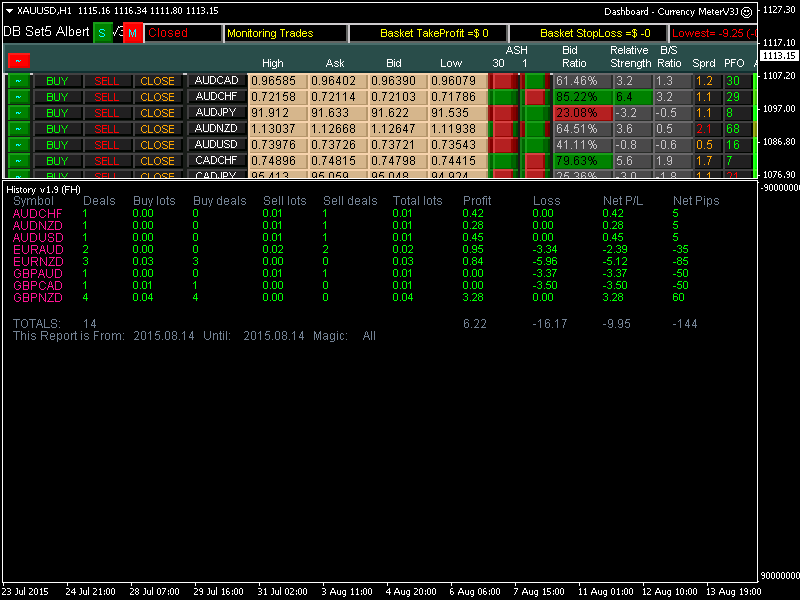Click the 1113.15 current price label on the scale
Image resolution: width=800 pixels, height=600 pixels.
(x=779, y=55)
